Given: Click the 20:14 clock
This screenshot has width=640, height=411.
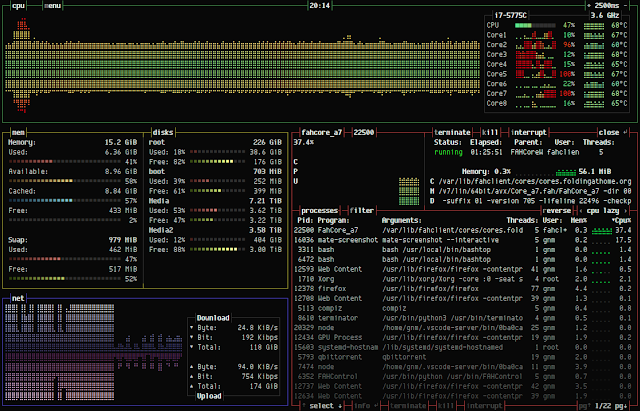Looking at the screenshot, I should click(320, 6).
